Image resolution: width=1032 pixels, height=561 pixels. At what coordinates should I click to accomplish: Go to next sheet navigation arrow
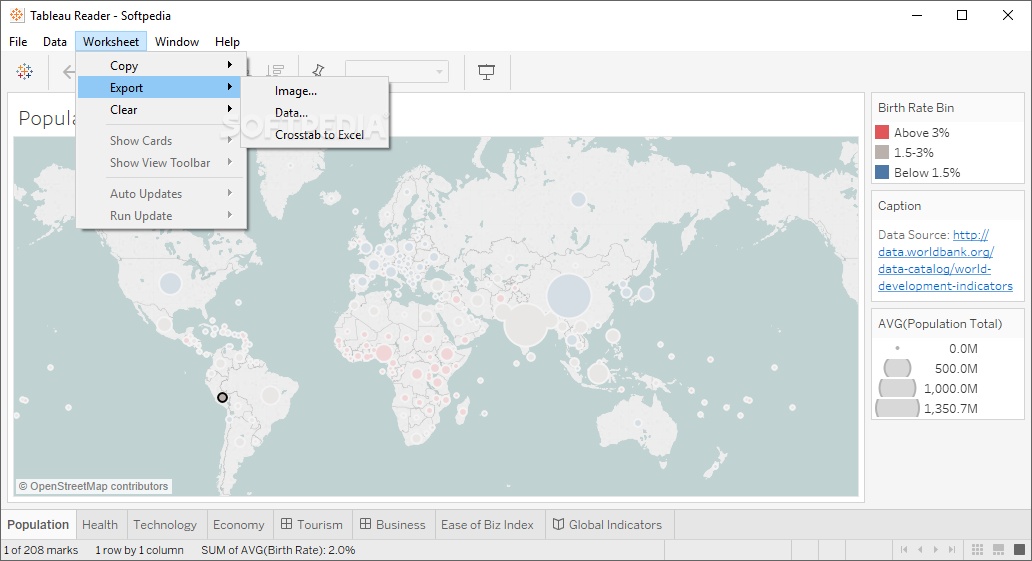click(936, 549)
